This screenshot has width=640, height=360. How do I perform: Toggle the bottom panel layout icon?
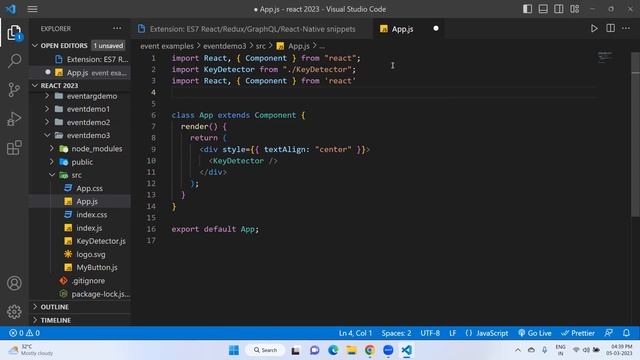[x=543, y=9]
